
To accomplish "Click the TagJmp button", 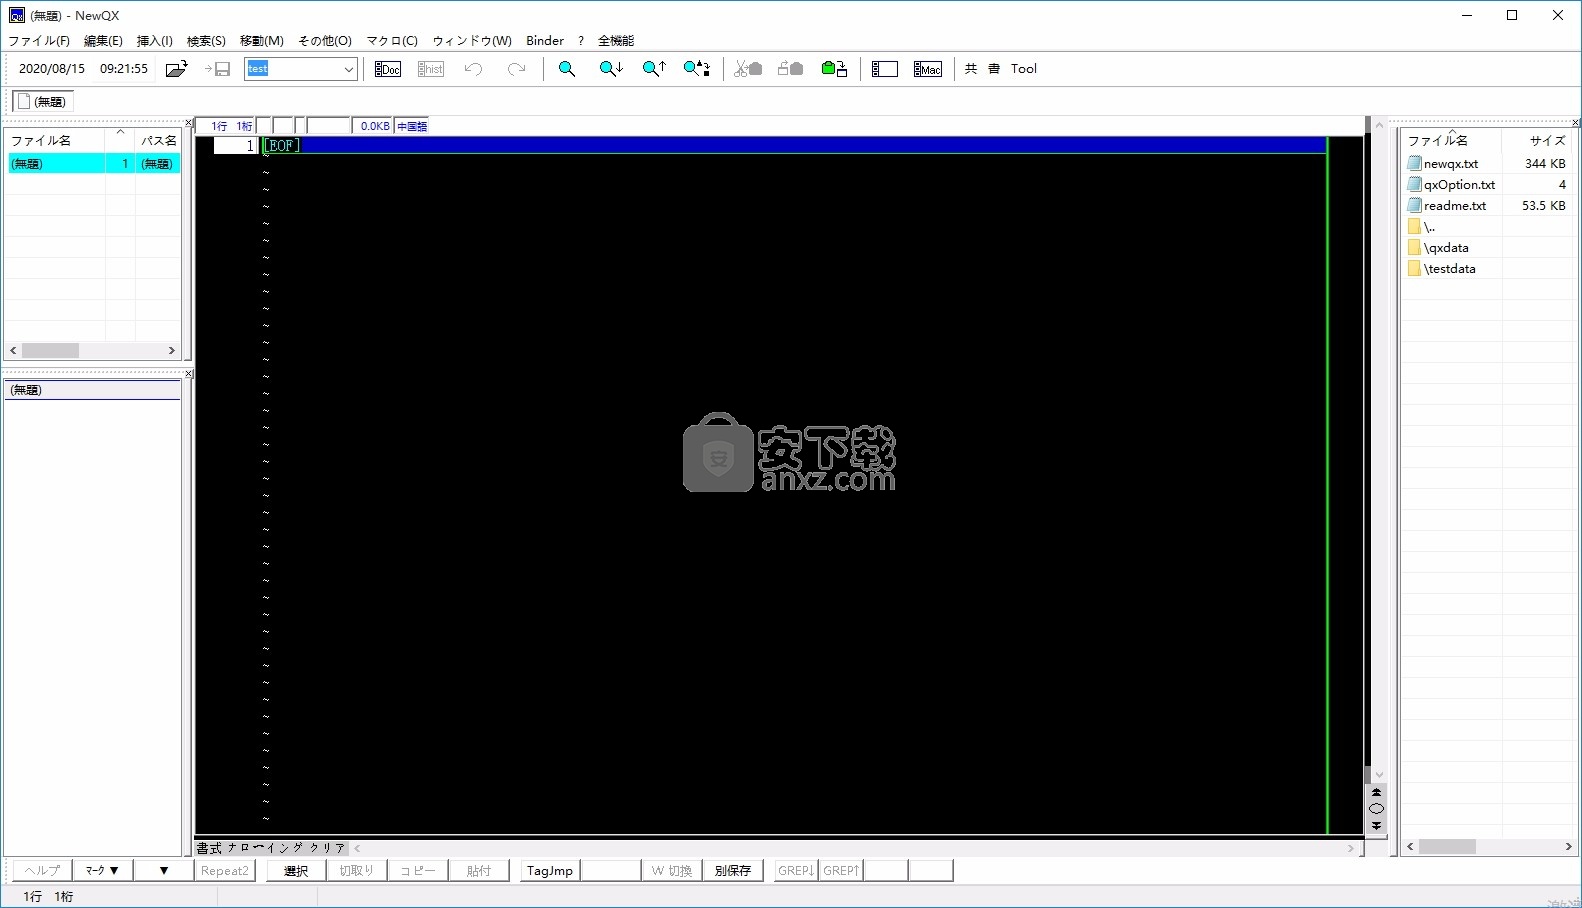I will pyautogui.click(x=550, y=870).
